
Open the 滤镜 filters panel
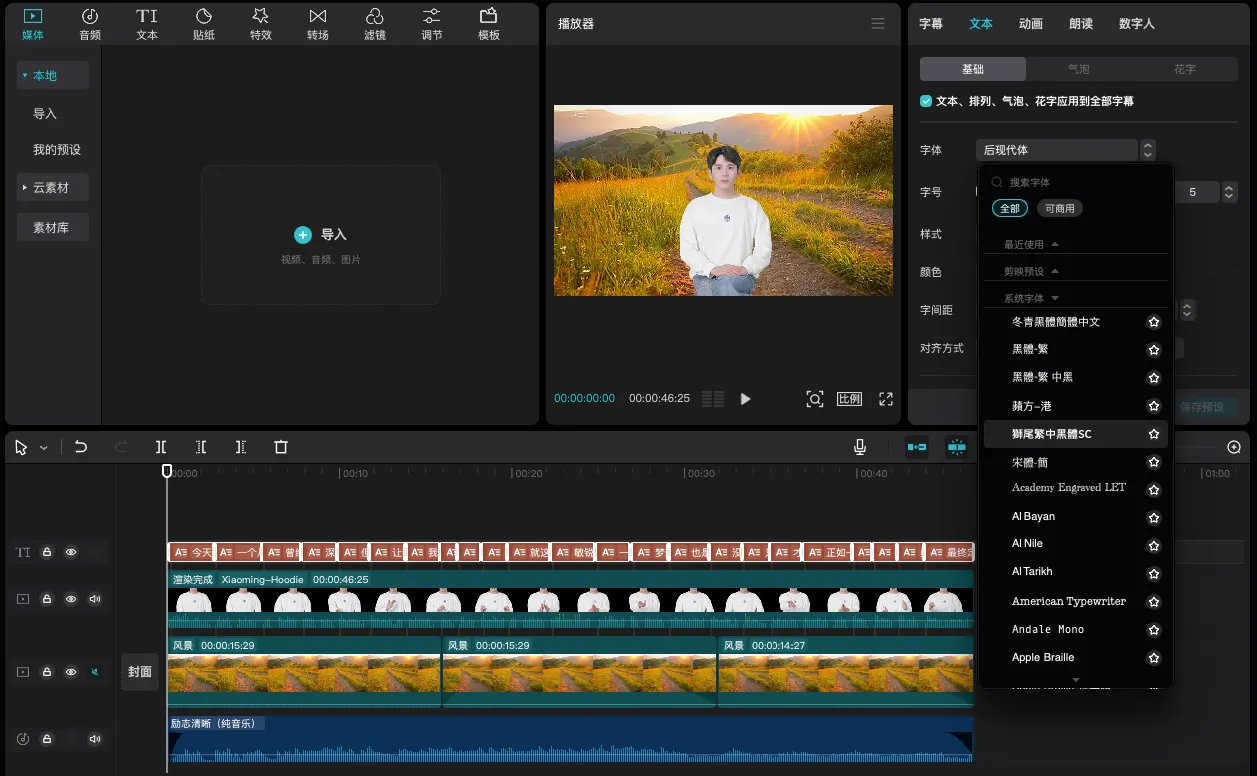[375, 24]
